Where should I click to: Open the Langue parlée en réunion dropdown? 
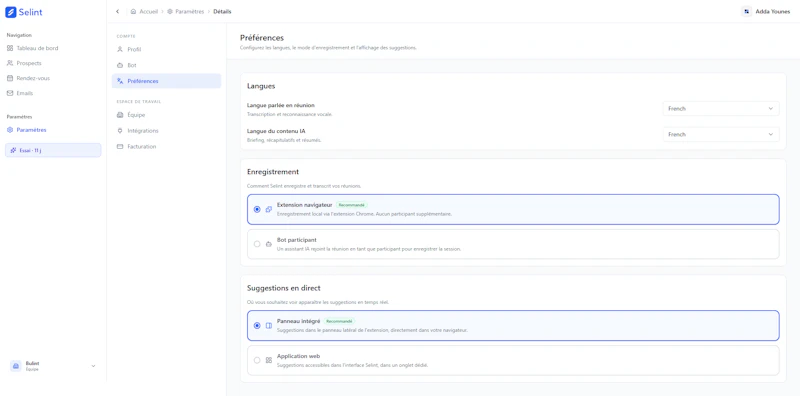(721, 109)
